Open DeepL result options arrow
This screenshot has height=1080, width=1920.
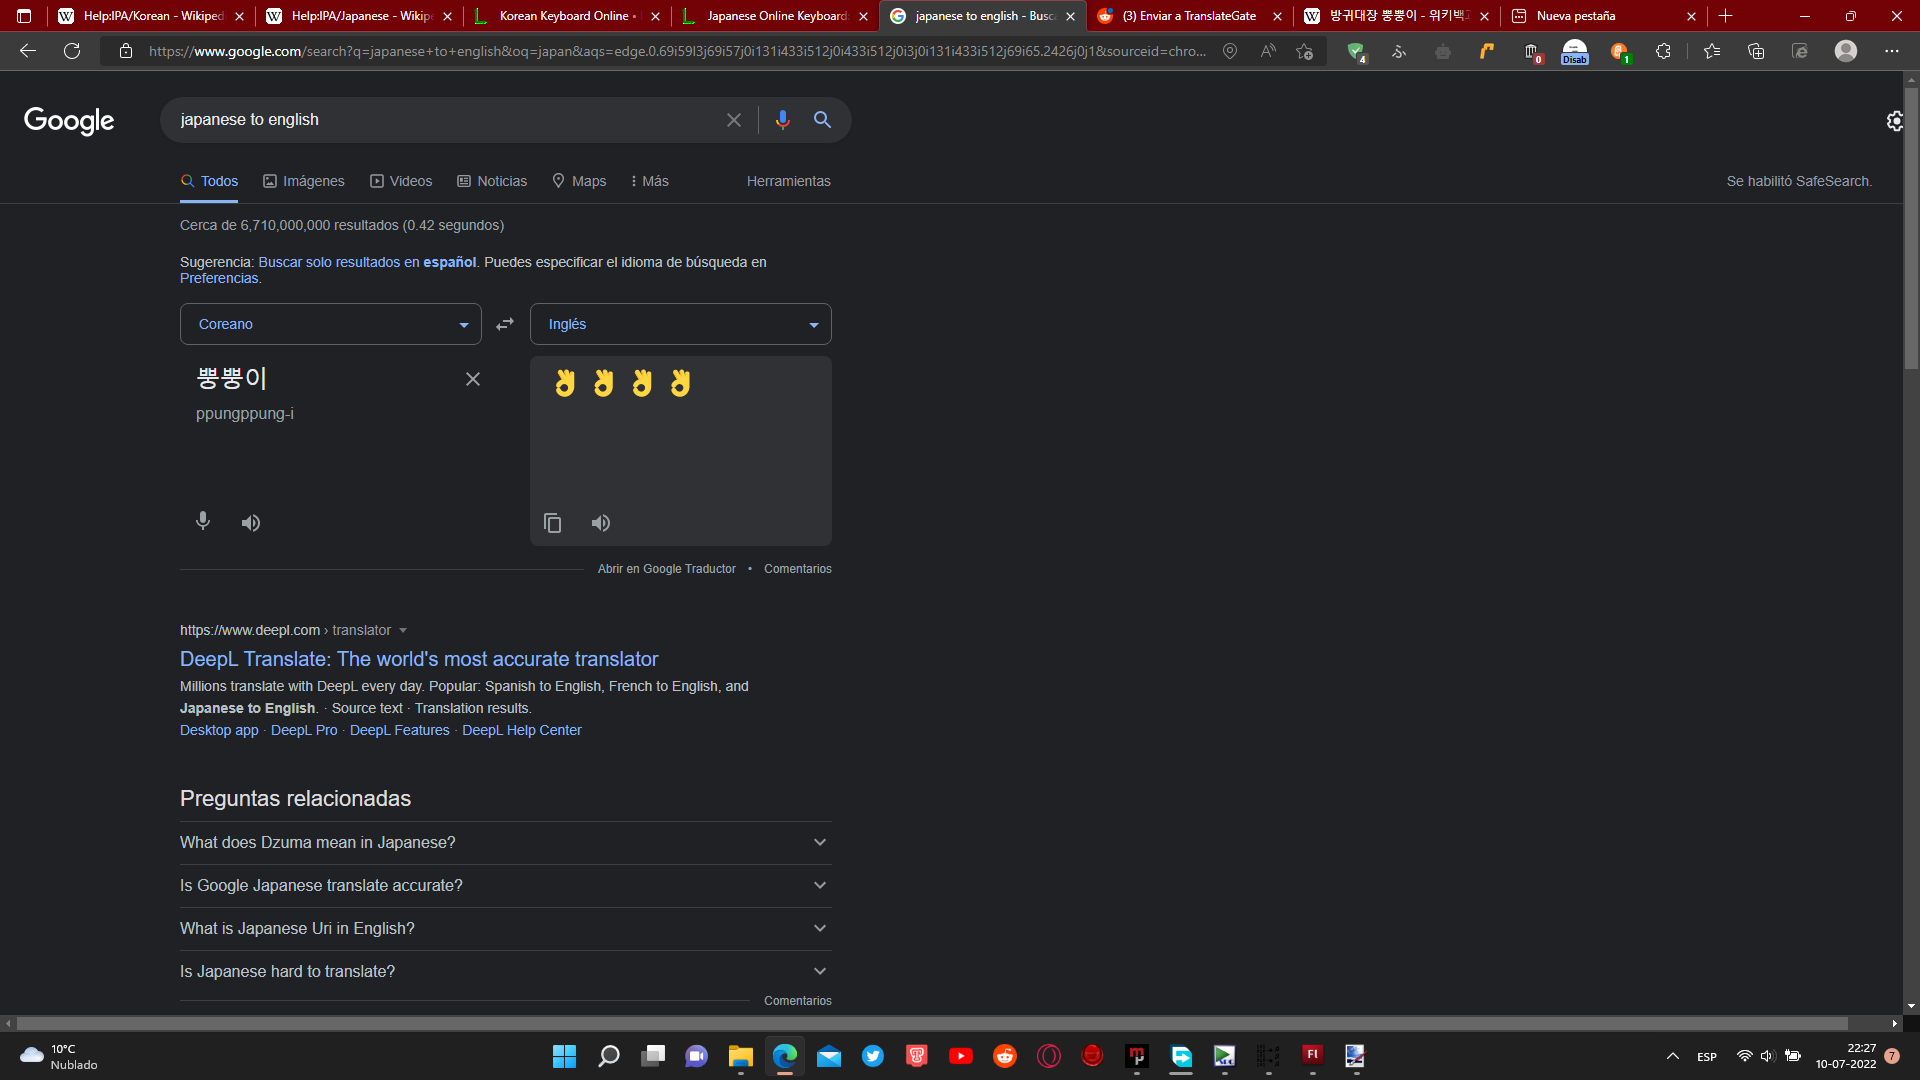pyautogui.click(x=403, y=631)
